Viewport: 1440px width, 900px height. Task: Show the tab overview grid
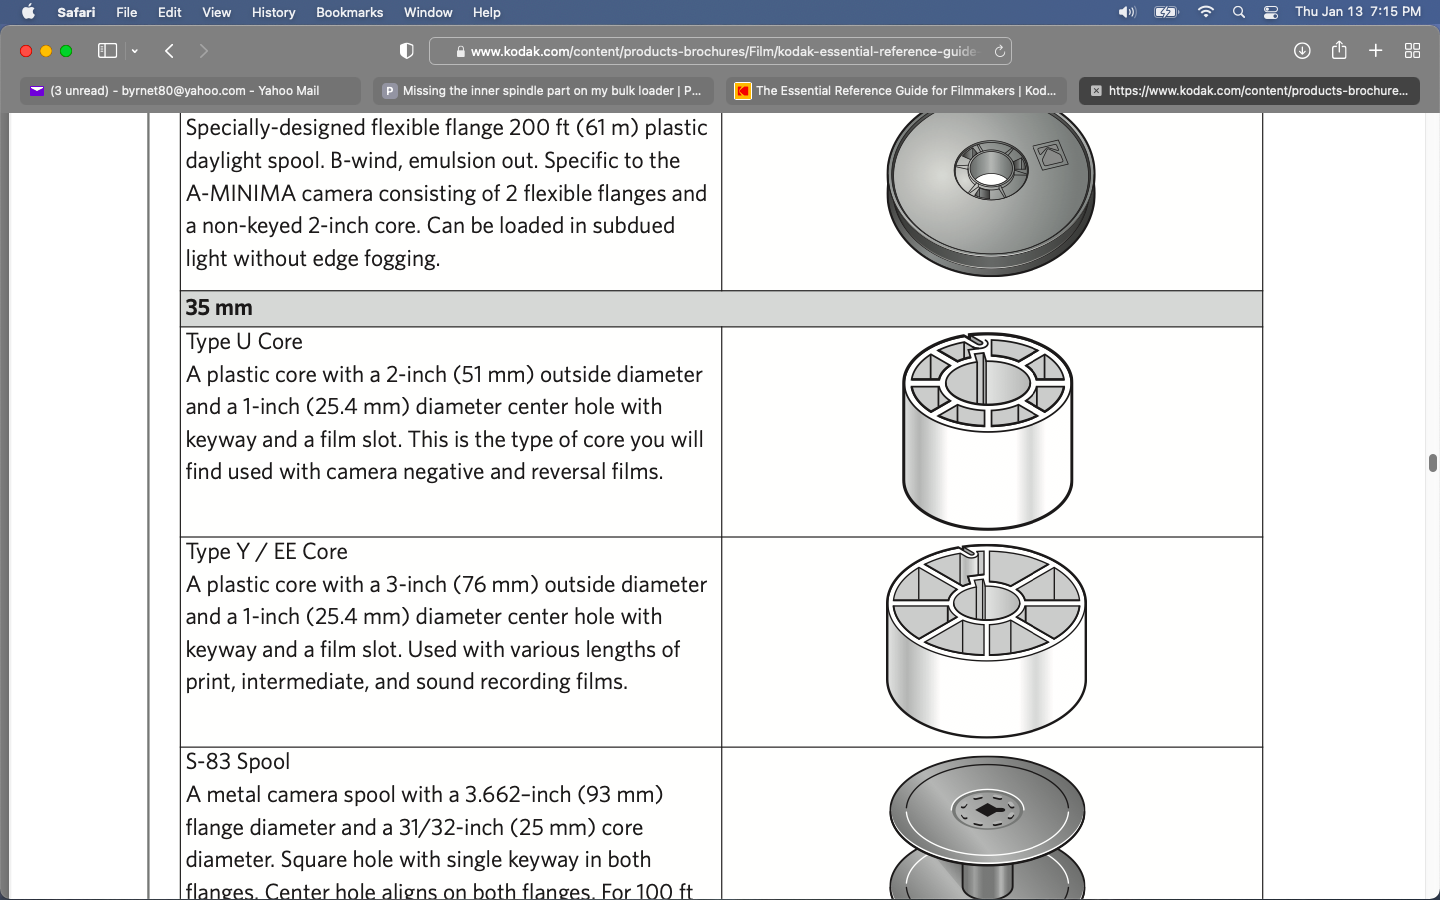[x=1412, y=51]
